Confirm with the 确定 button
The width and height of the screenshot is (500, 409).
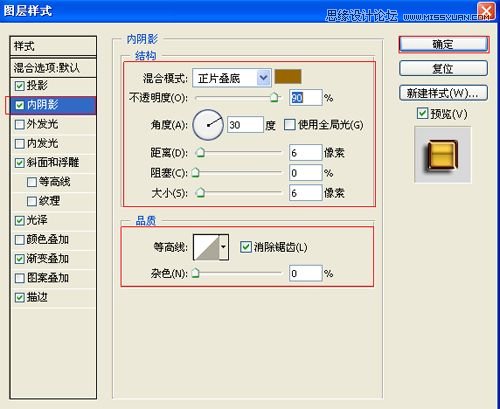pyautogui.click(x=444, y=44)
